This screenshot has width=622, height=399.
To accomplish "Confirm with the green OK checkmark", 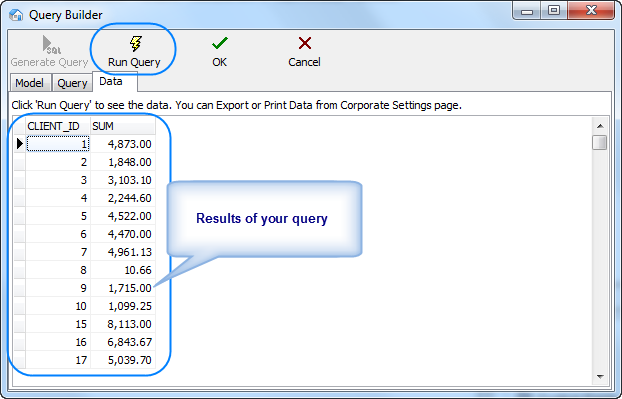I will [220, 43].
